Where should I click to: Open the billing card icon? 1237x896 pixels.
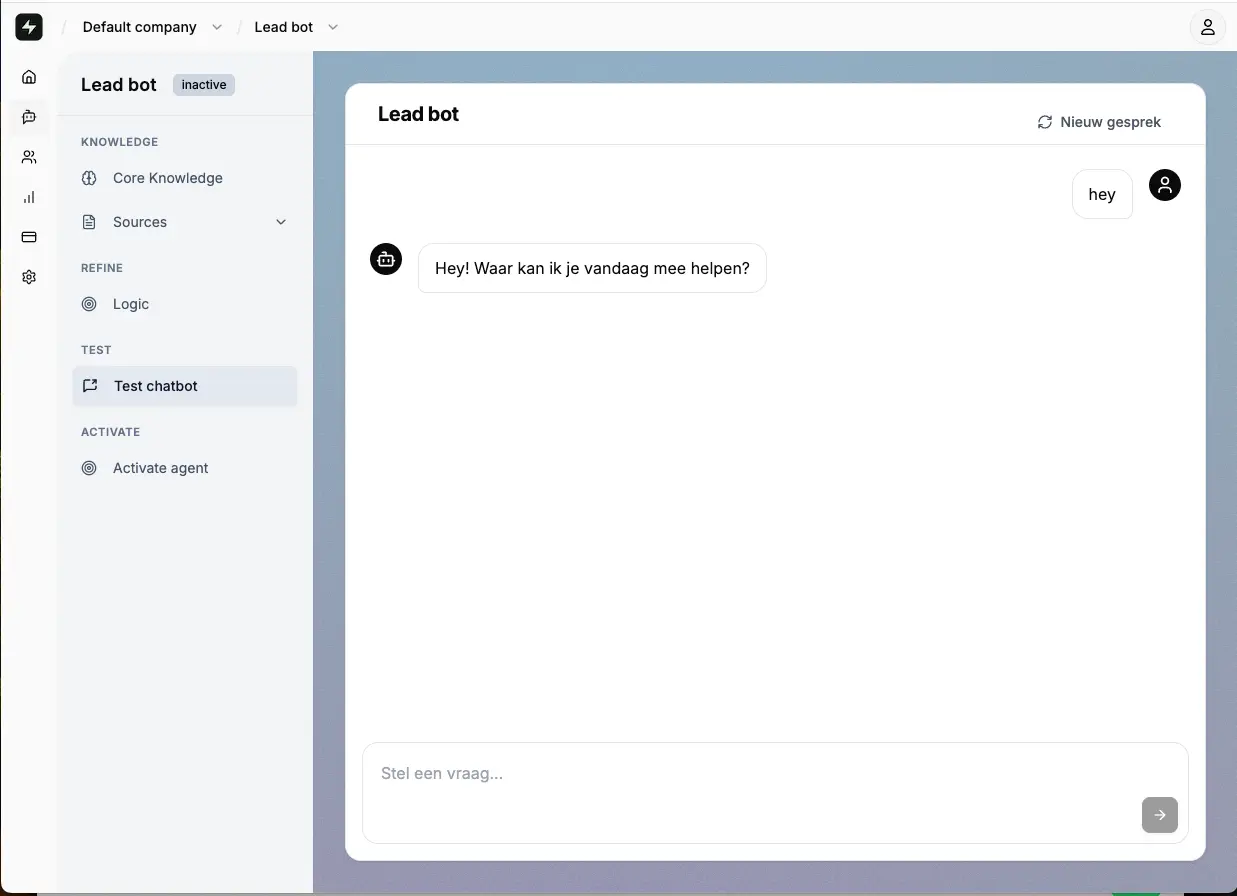(29, 237)
